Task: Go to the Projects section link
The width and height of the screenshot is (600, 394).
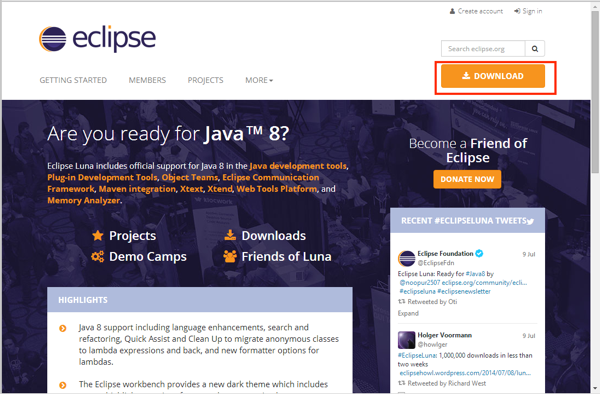Action: [x=132, y=236]
